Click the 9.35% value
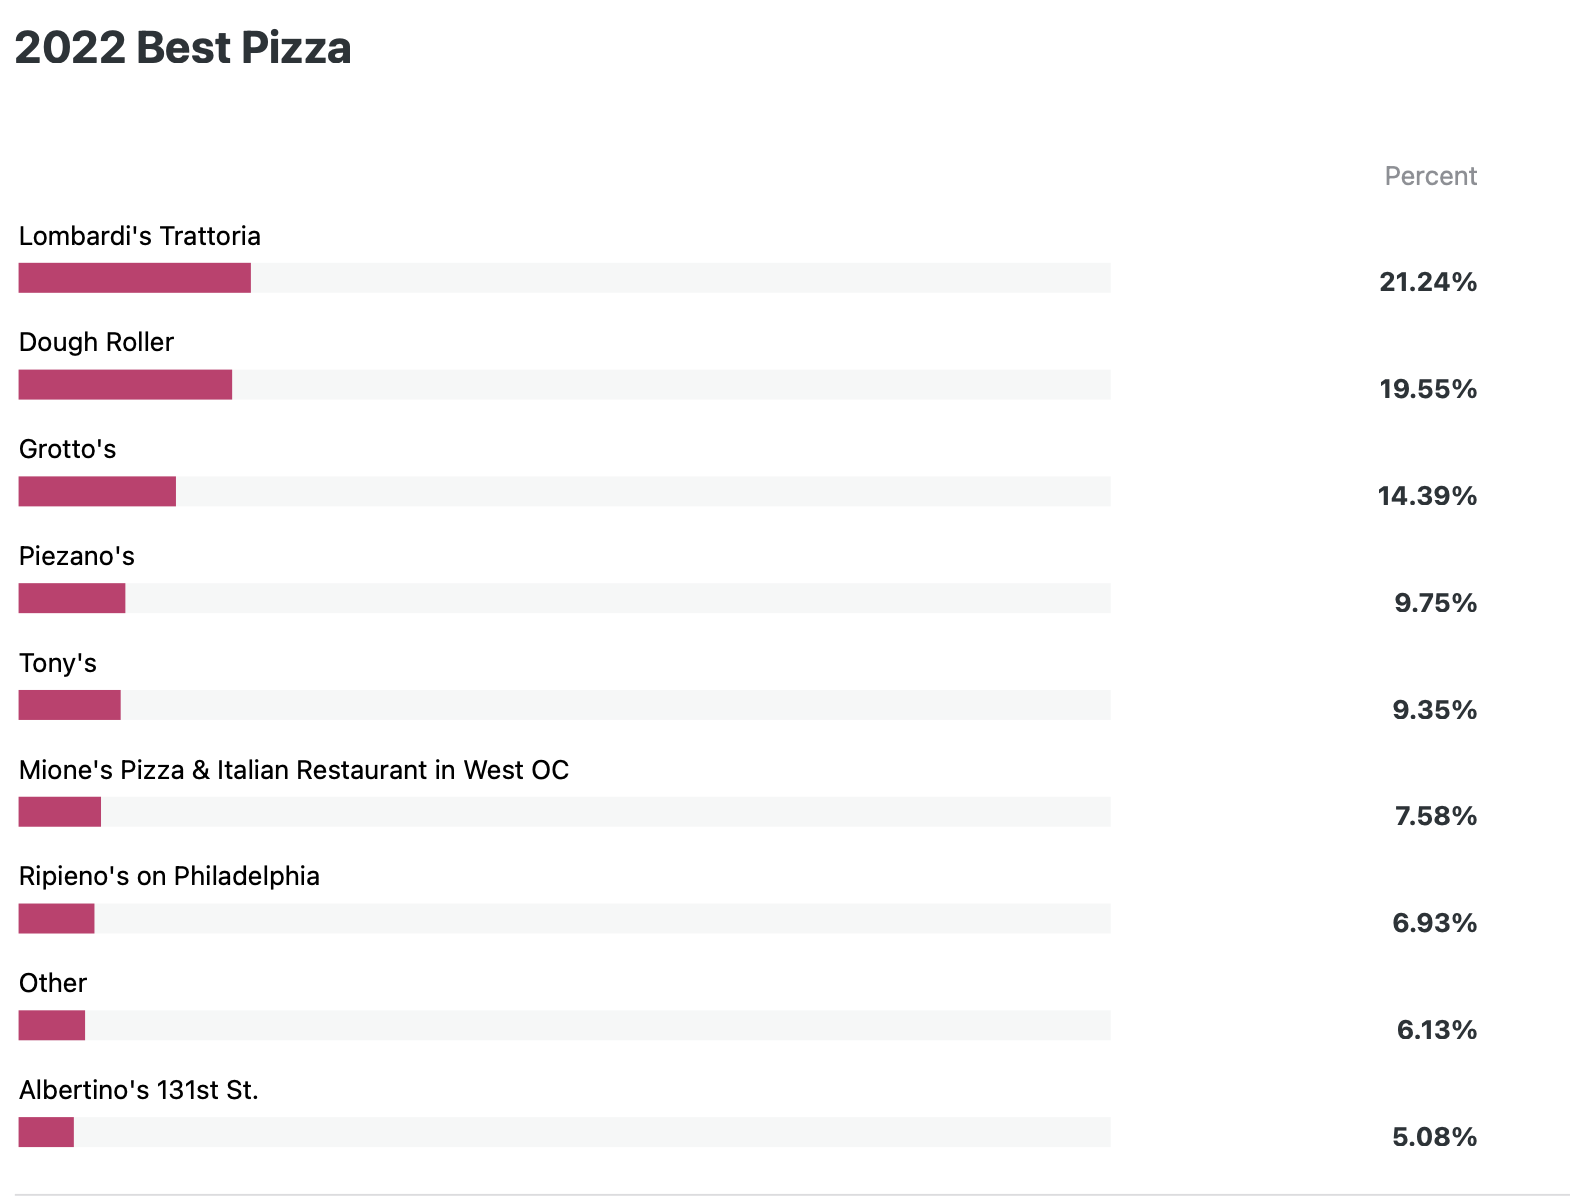The height and width of the screenshot is (1204, 1570). pyautogui.click(x=1435, y=710)
